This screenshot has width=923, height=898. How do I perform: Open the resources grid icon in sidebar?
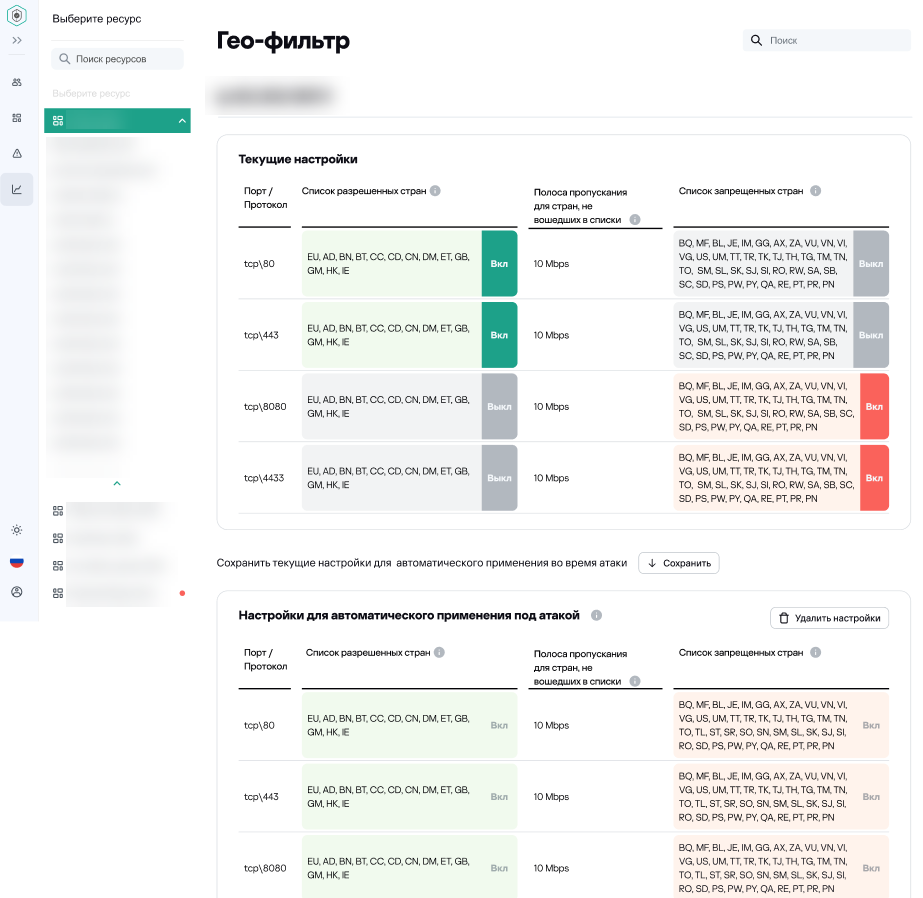tap(17, 117)
